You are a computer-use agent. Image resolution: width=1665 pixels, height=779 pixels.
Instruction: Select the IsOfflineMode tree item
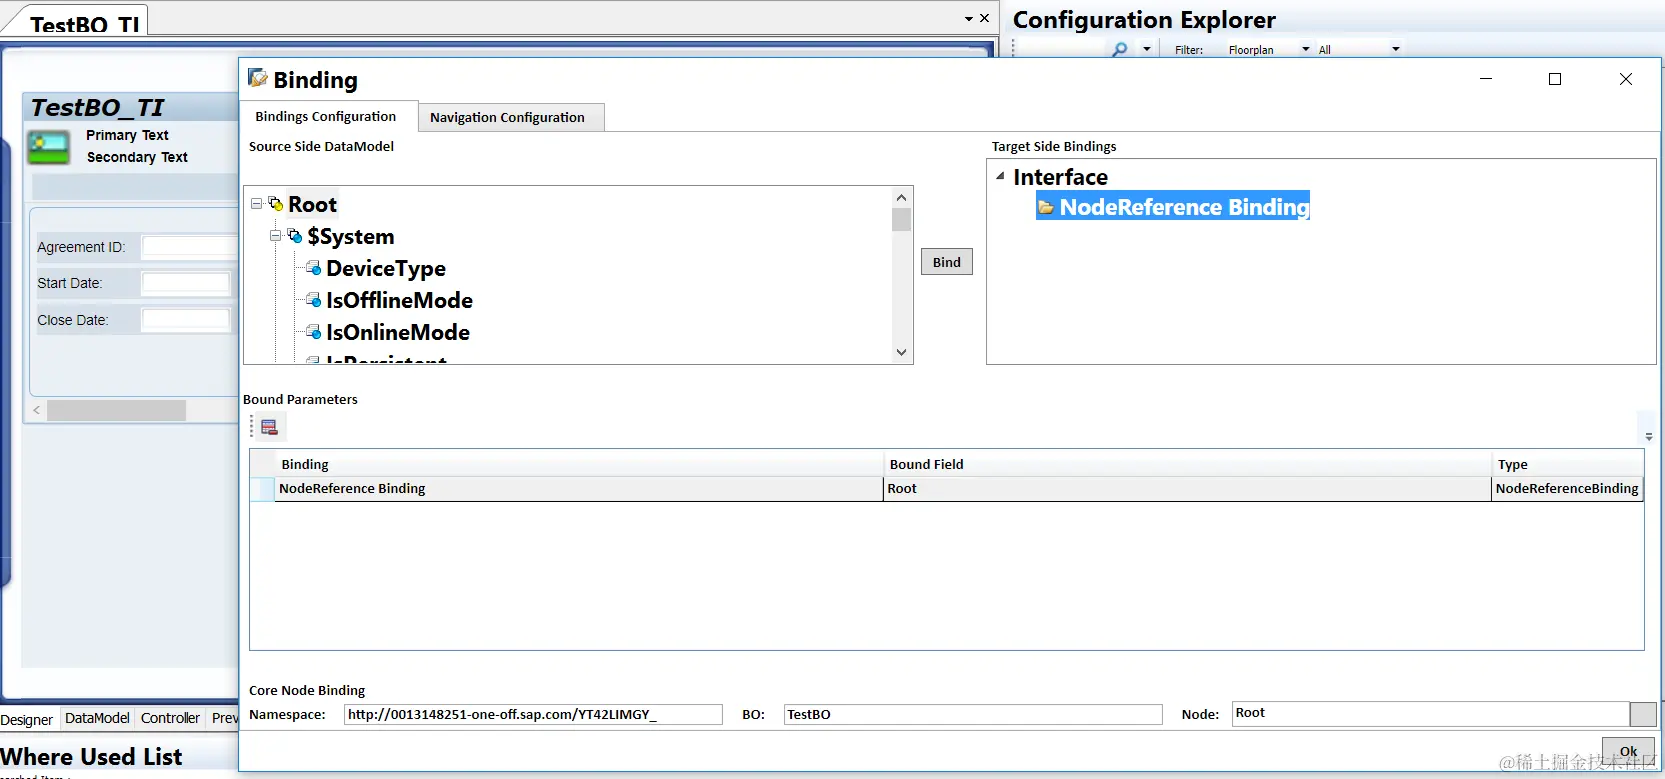399,300
